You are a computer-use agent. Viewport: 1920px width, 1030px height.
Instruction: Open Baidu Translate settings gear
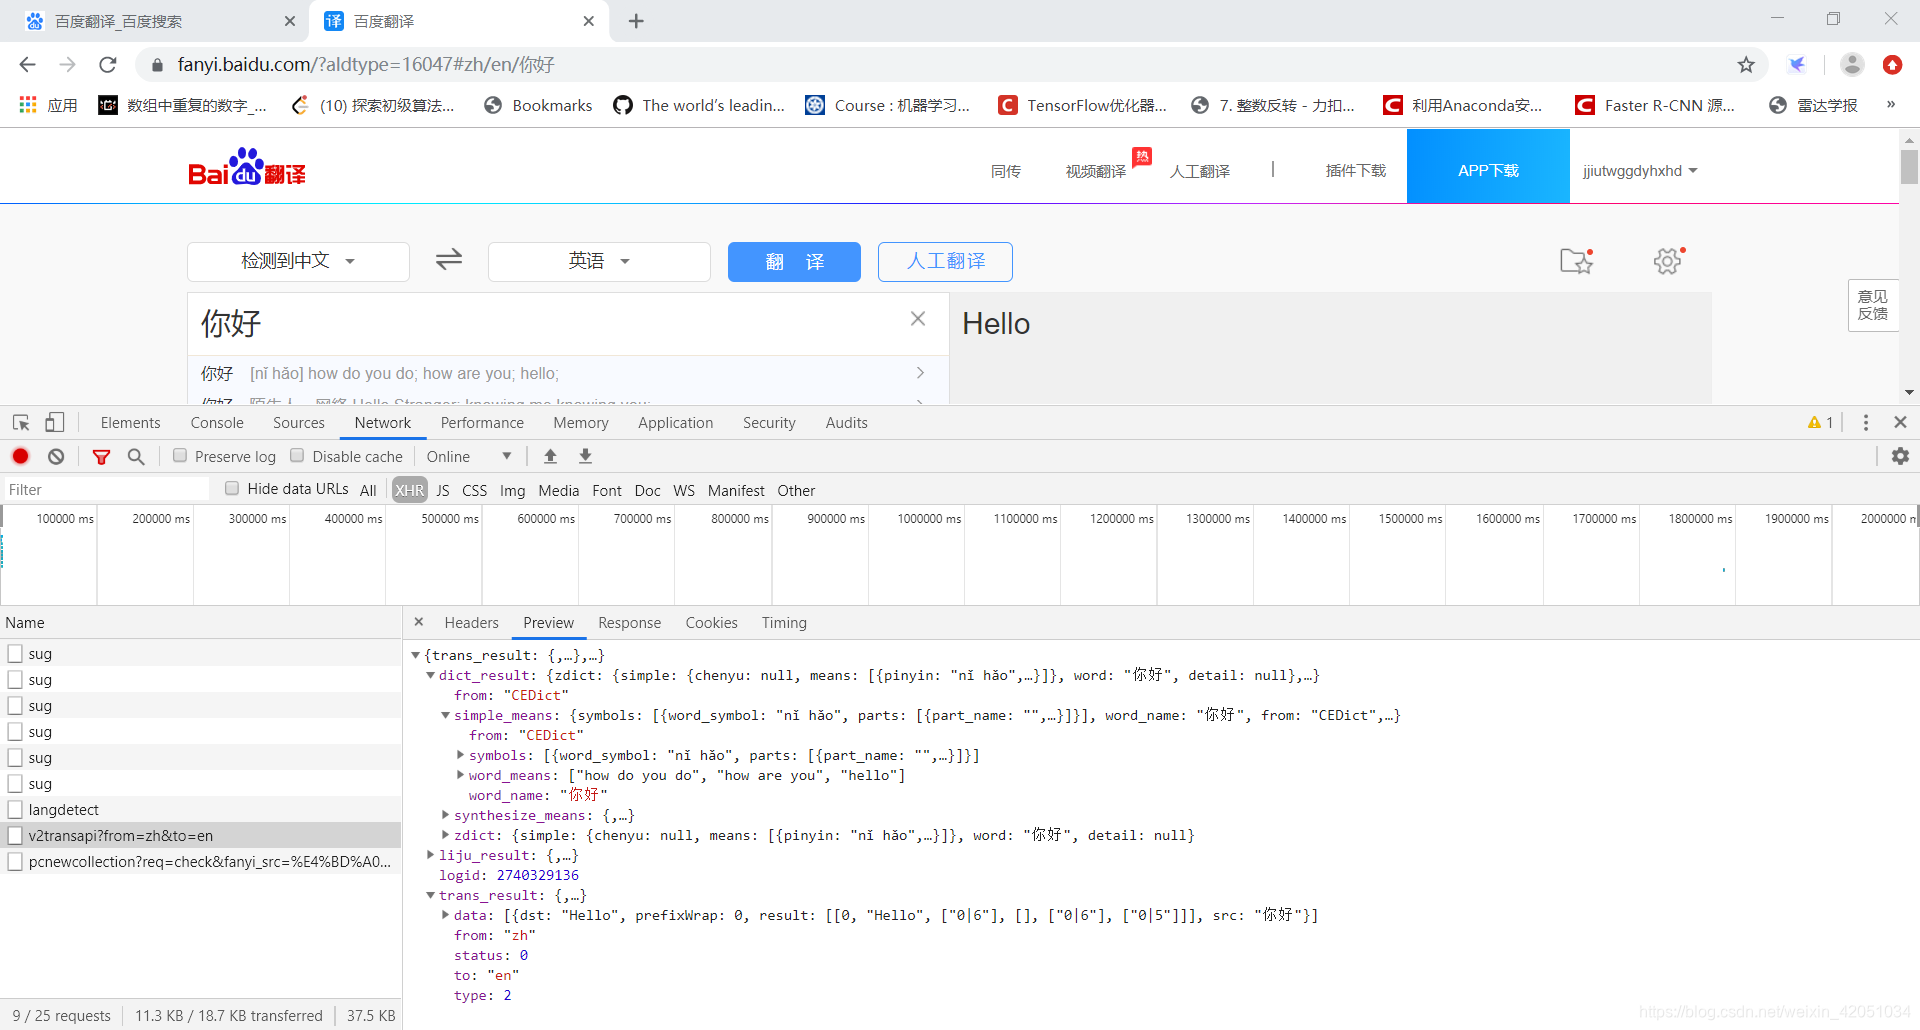pos(1668,261)
